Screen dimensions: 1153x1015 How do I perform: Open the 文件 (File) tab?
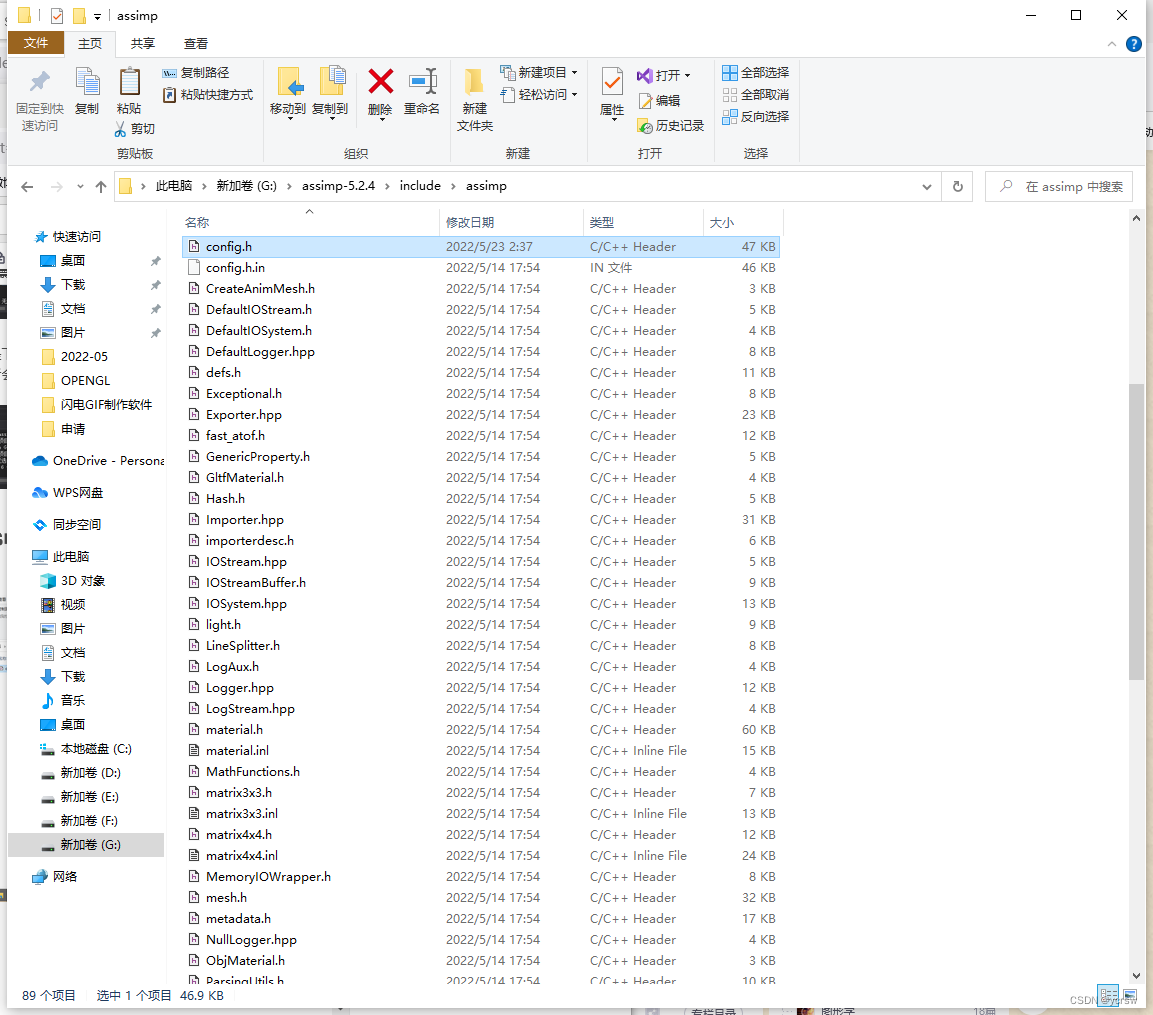(35, 43)
